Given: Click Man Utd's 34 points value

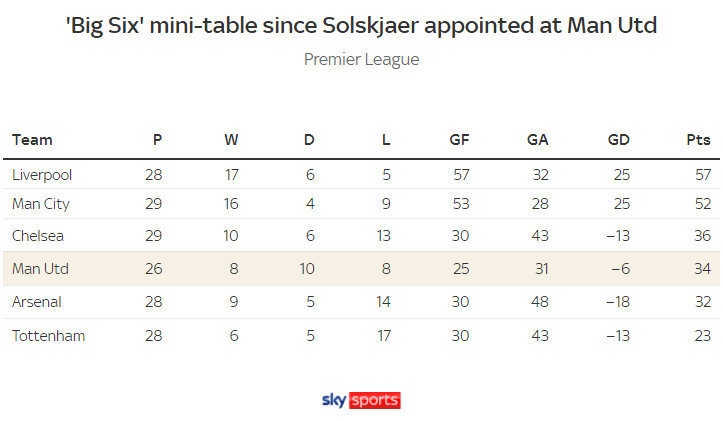Looking at the screenshot, I should coord(703,269).
